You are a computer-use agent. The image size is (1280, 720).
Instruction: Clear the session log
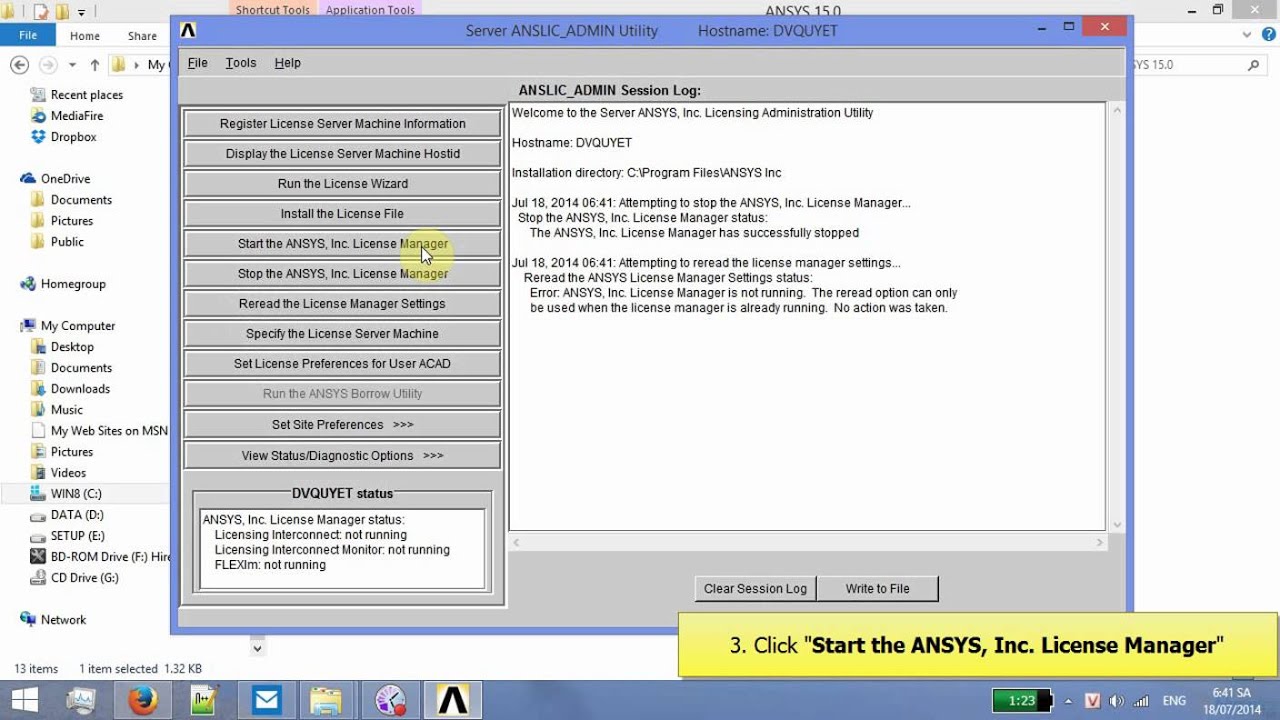755,589
